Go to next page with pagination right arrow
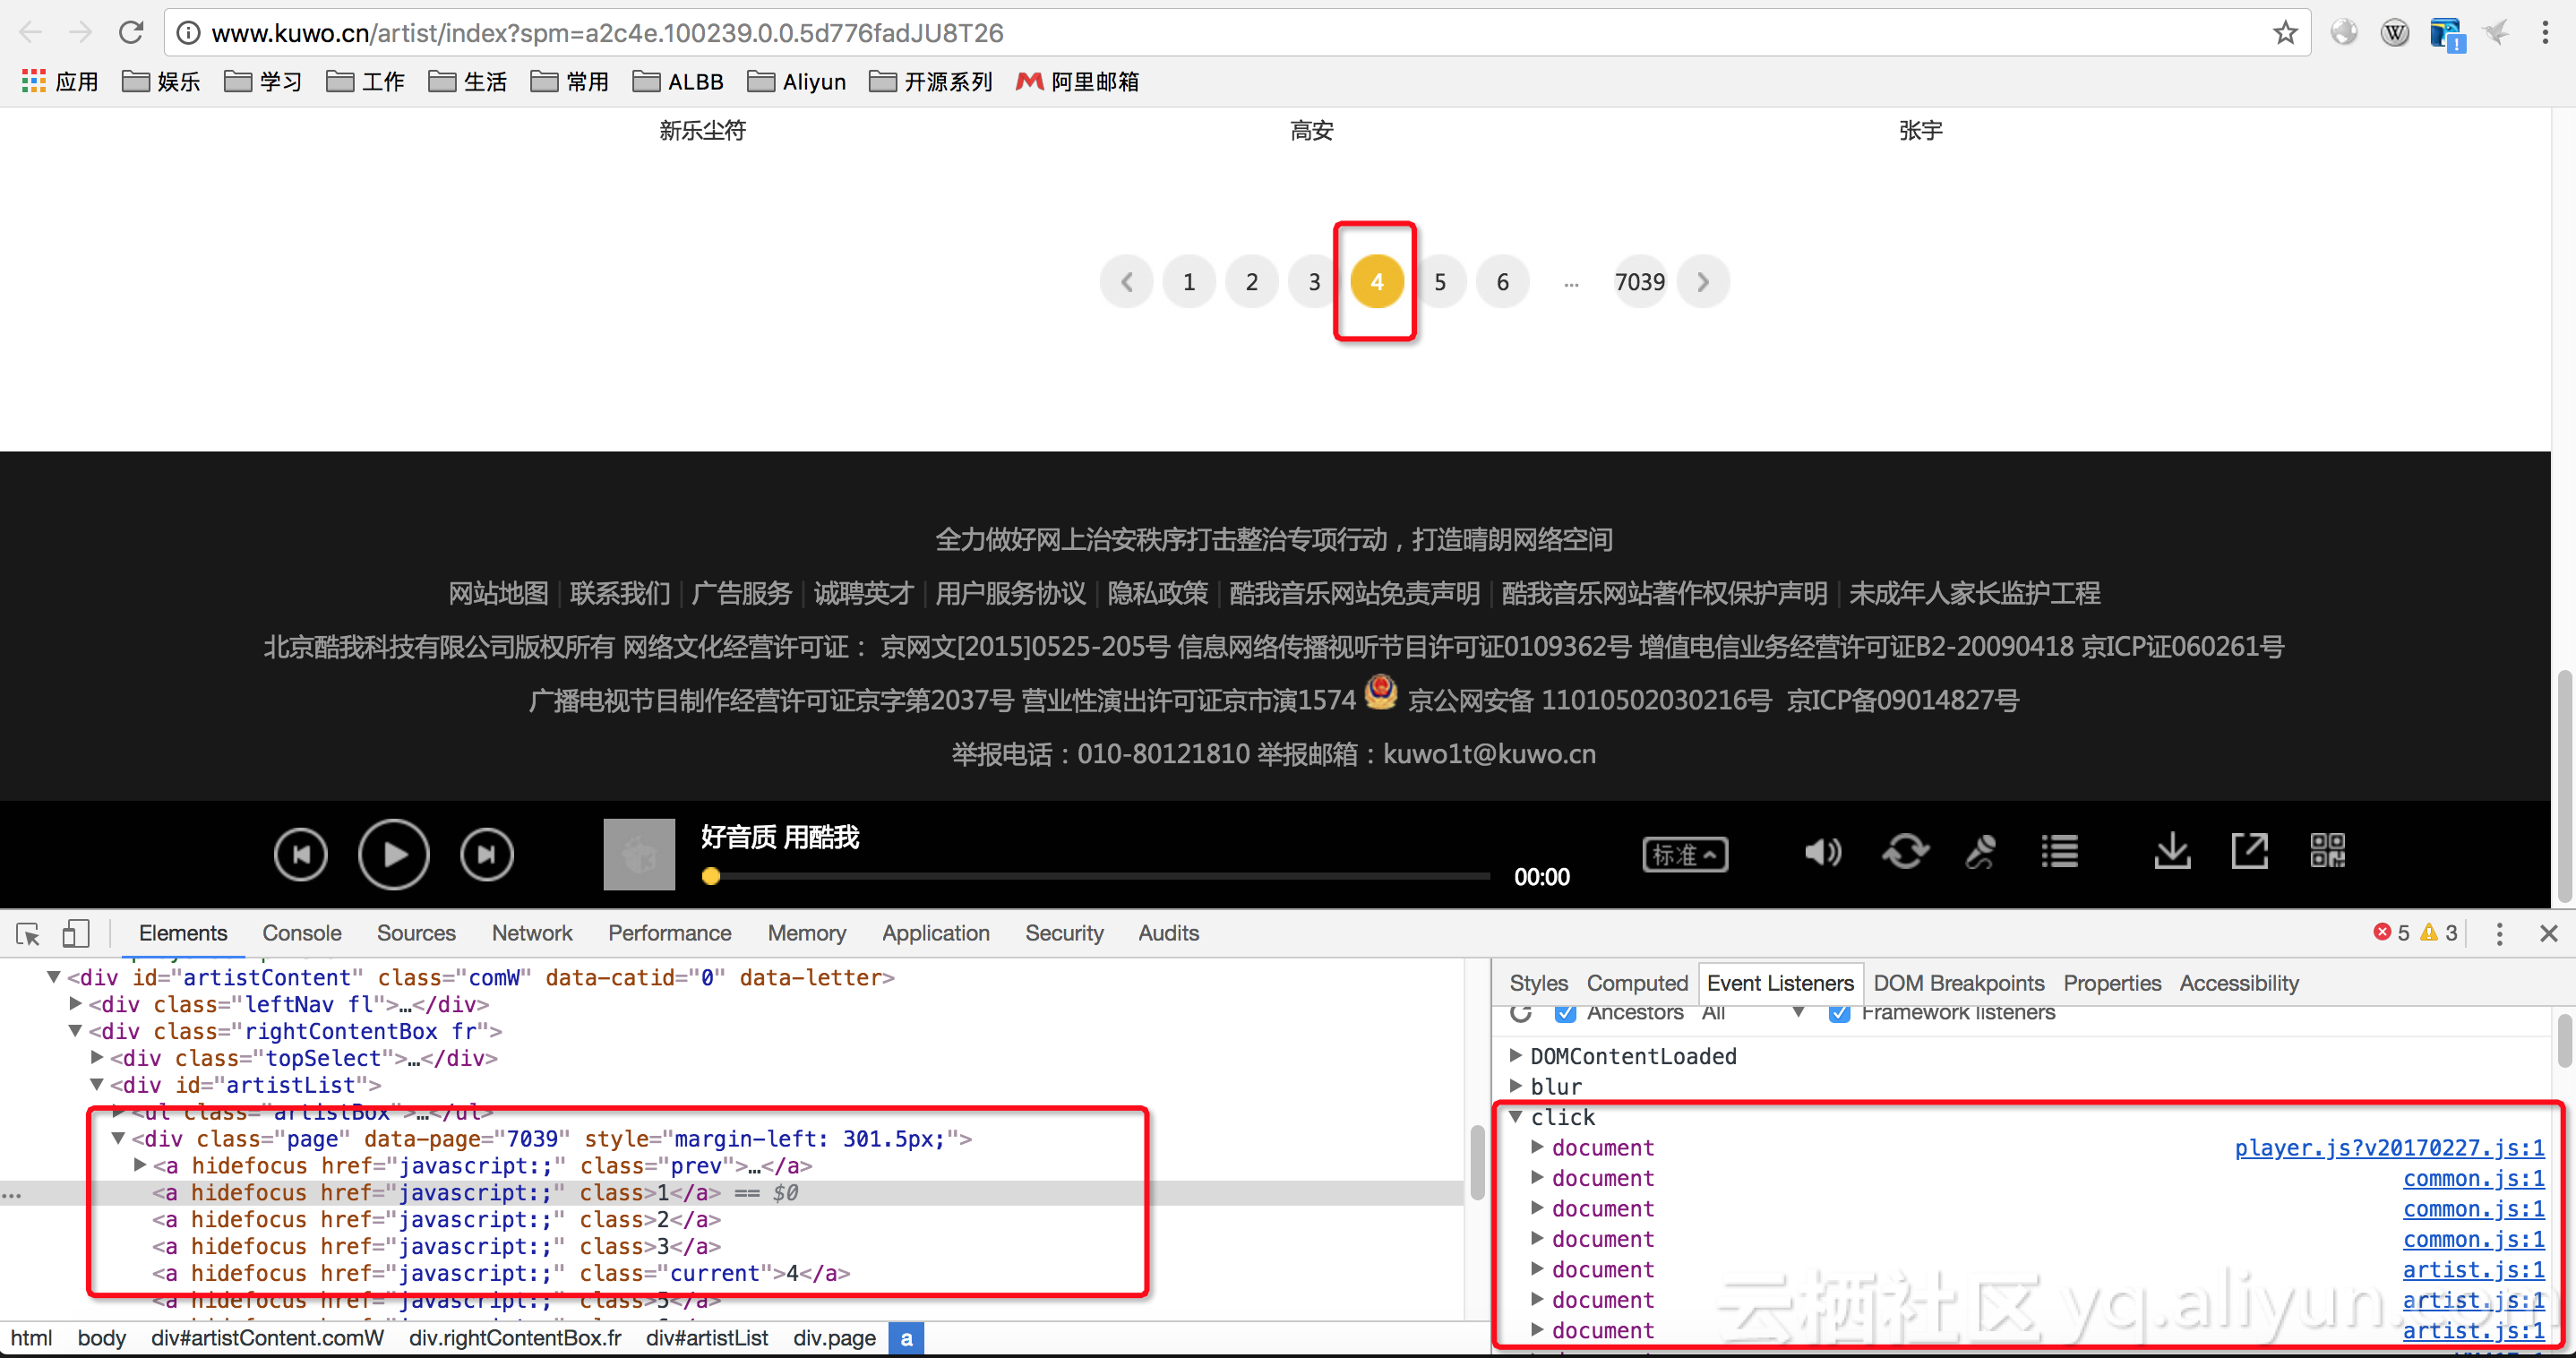 pos(1703,282)
